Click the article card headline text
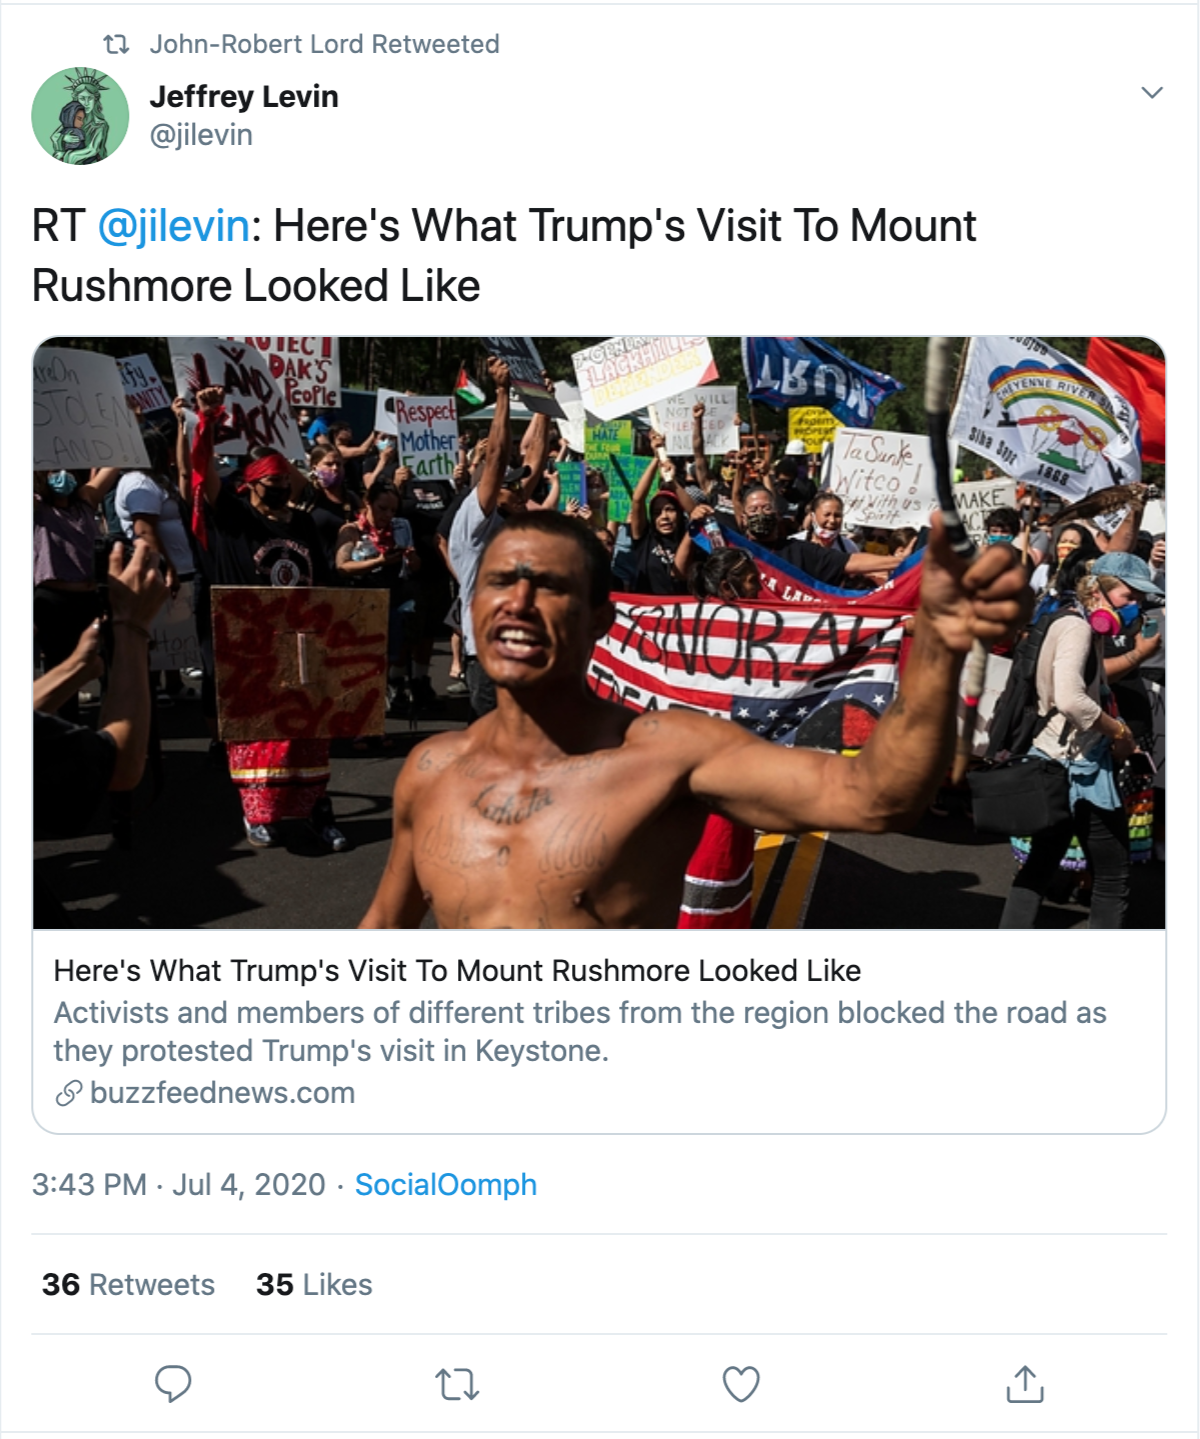 pos(457,971)
